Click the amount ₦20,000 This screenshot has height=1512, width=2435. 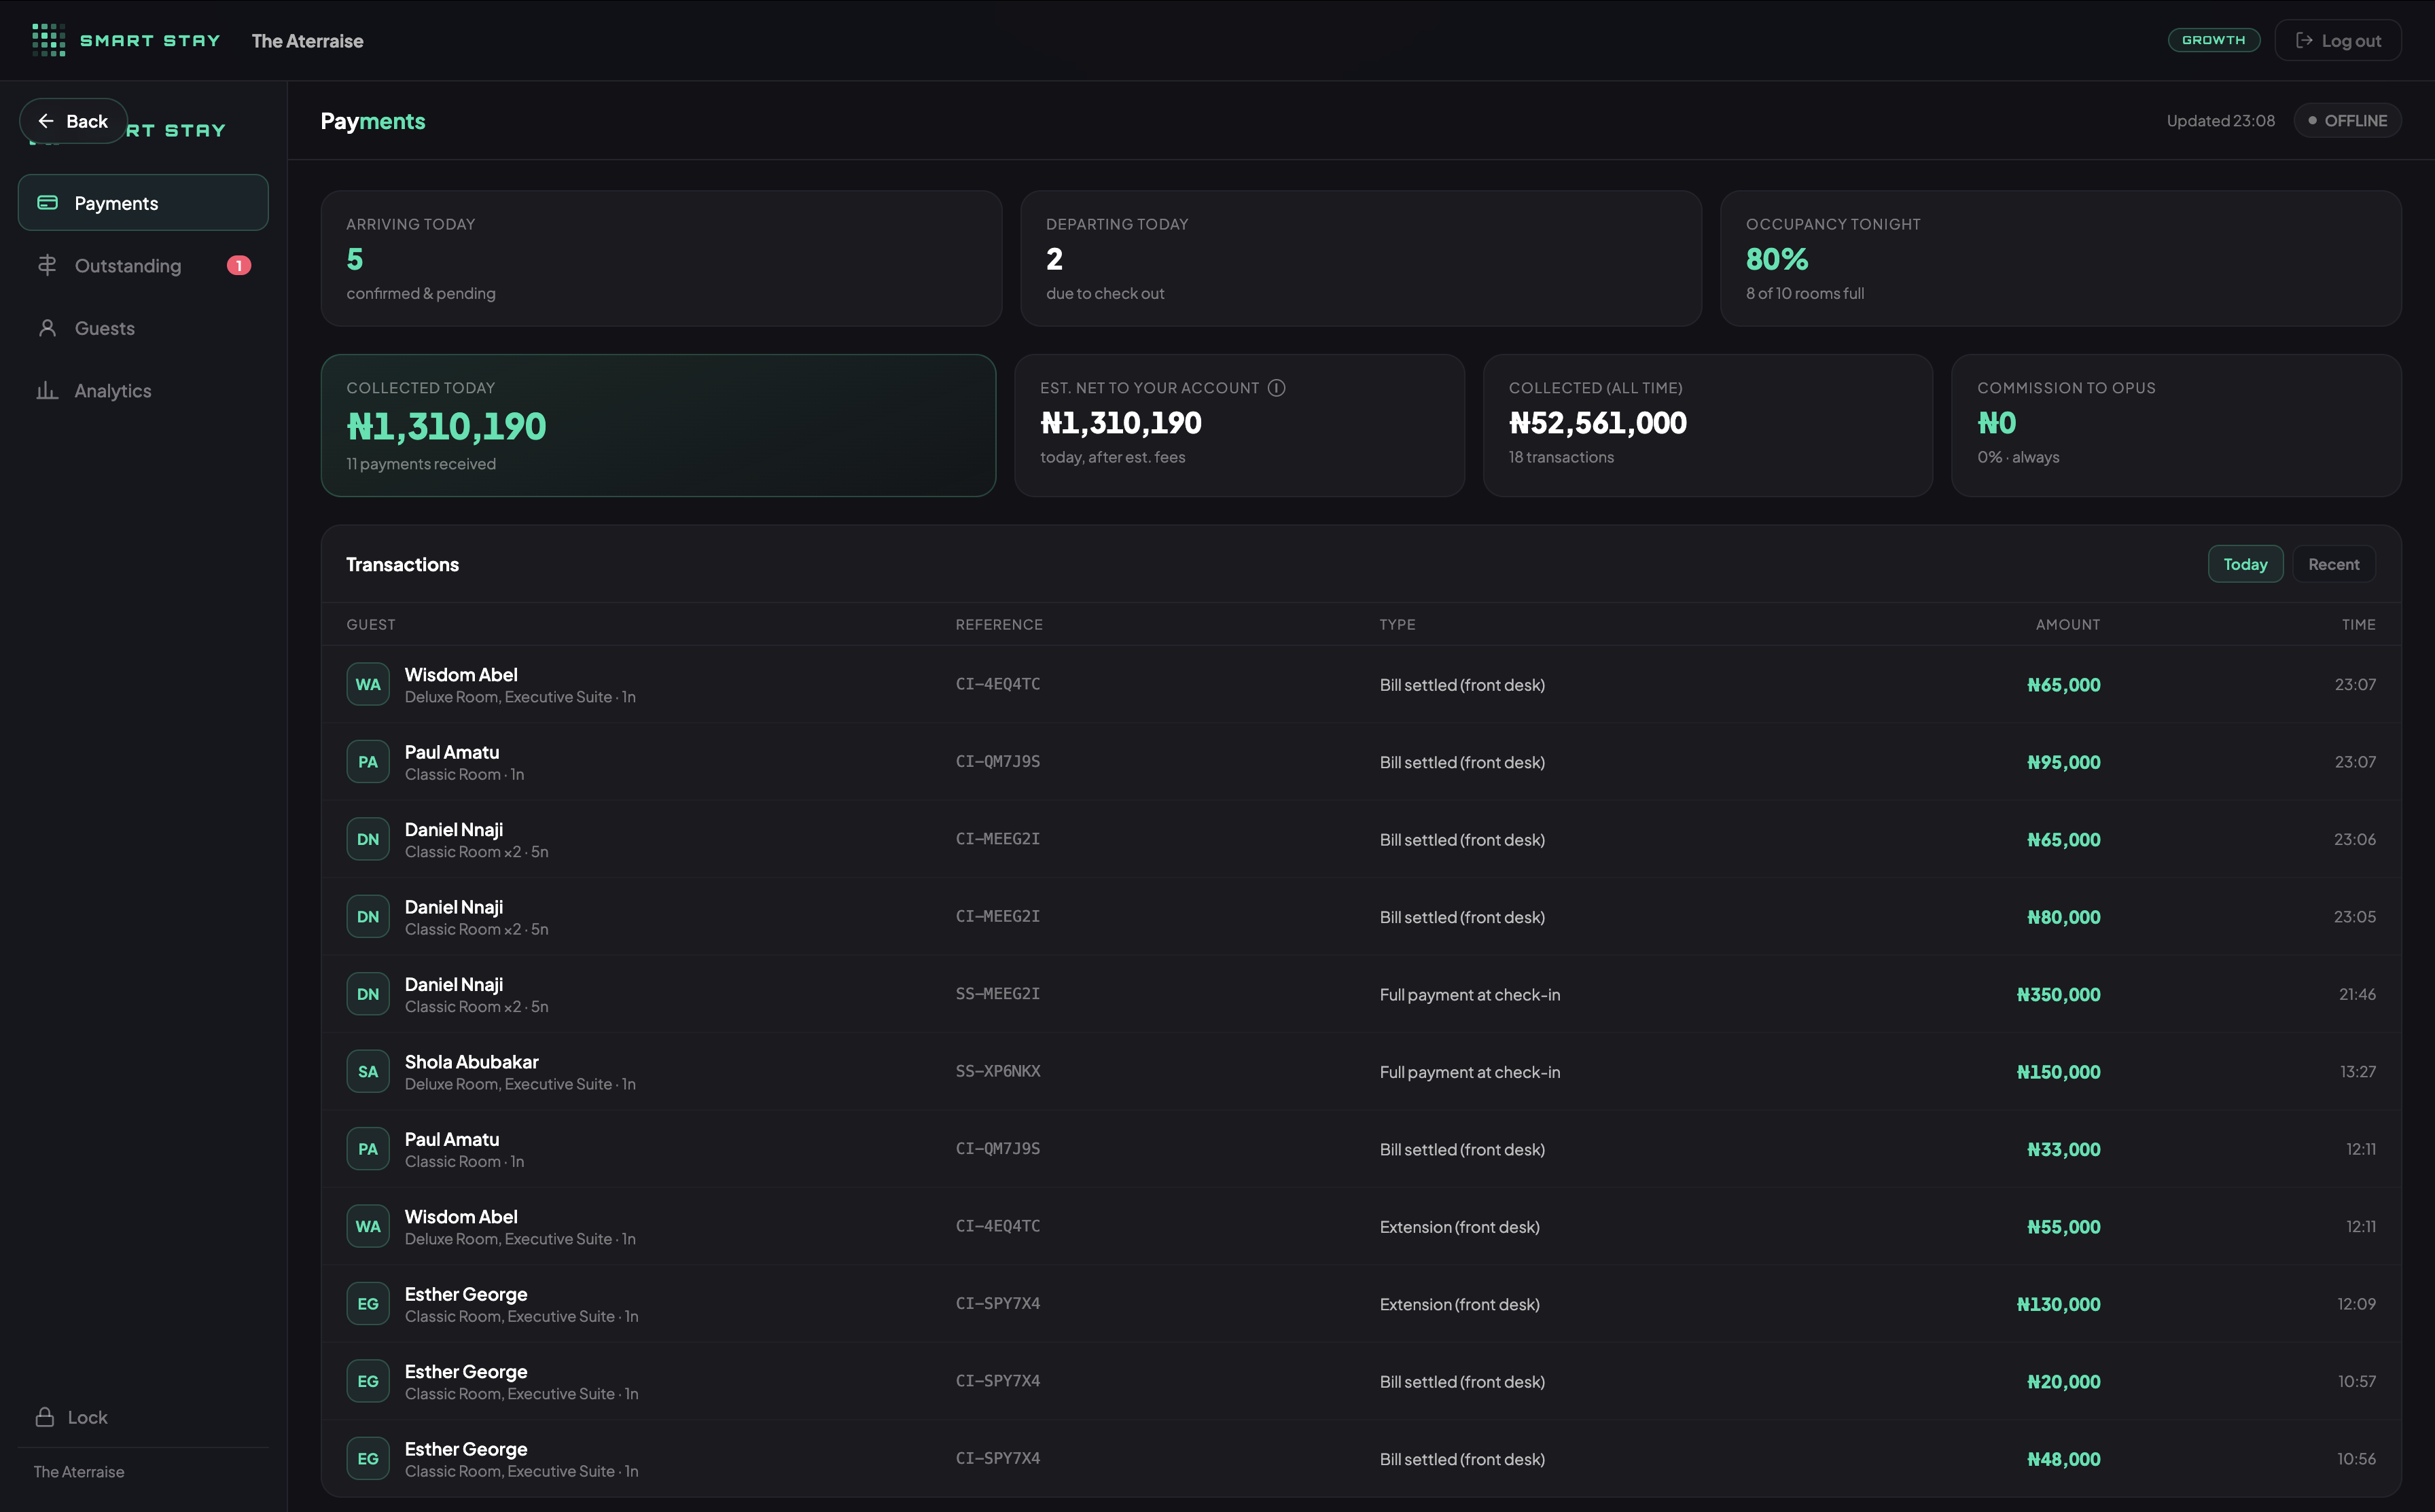click(2063, 1382)
